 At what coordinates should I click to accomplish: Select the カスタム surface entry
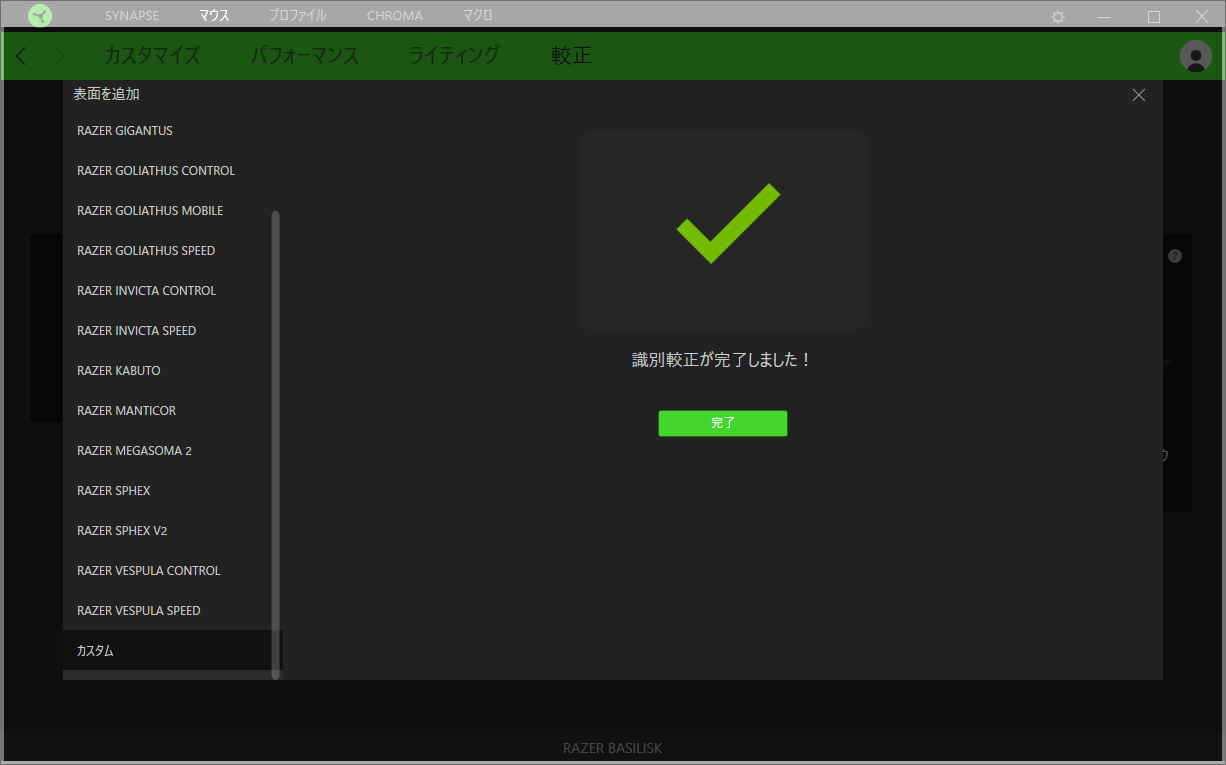point(172,651)
